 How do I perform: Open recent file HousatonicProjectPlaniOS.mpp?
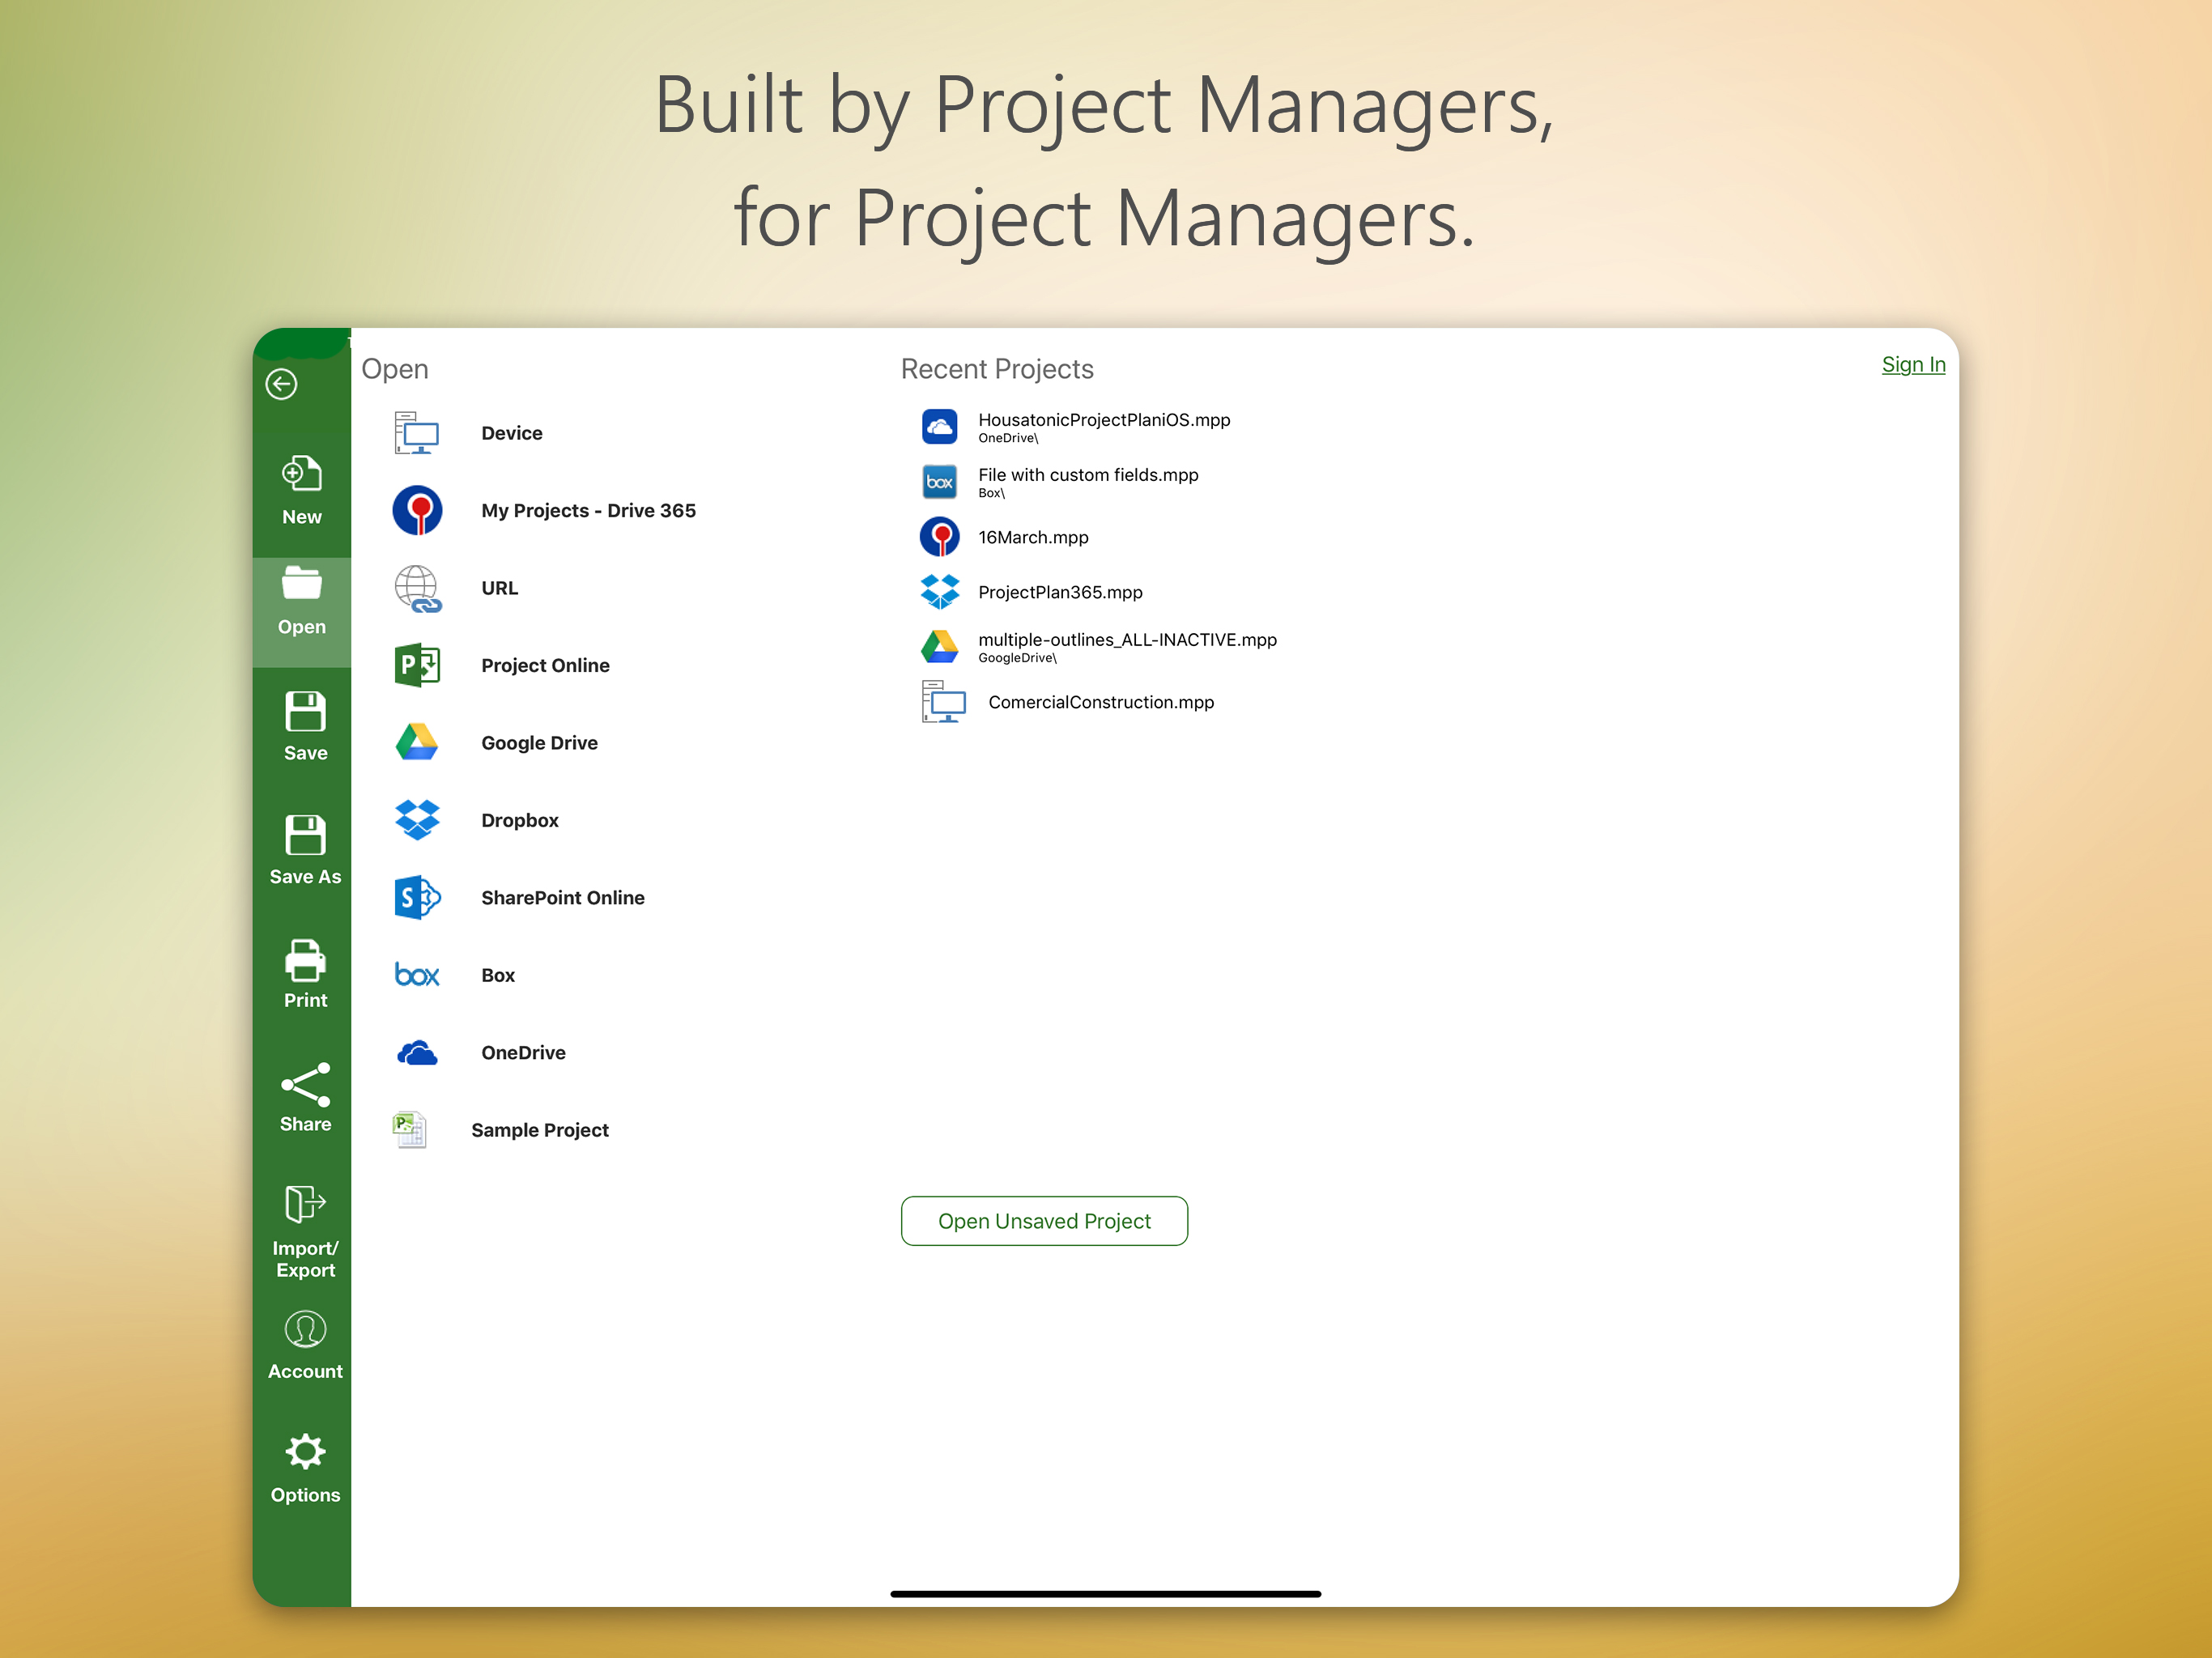coord(1103,421)
